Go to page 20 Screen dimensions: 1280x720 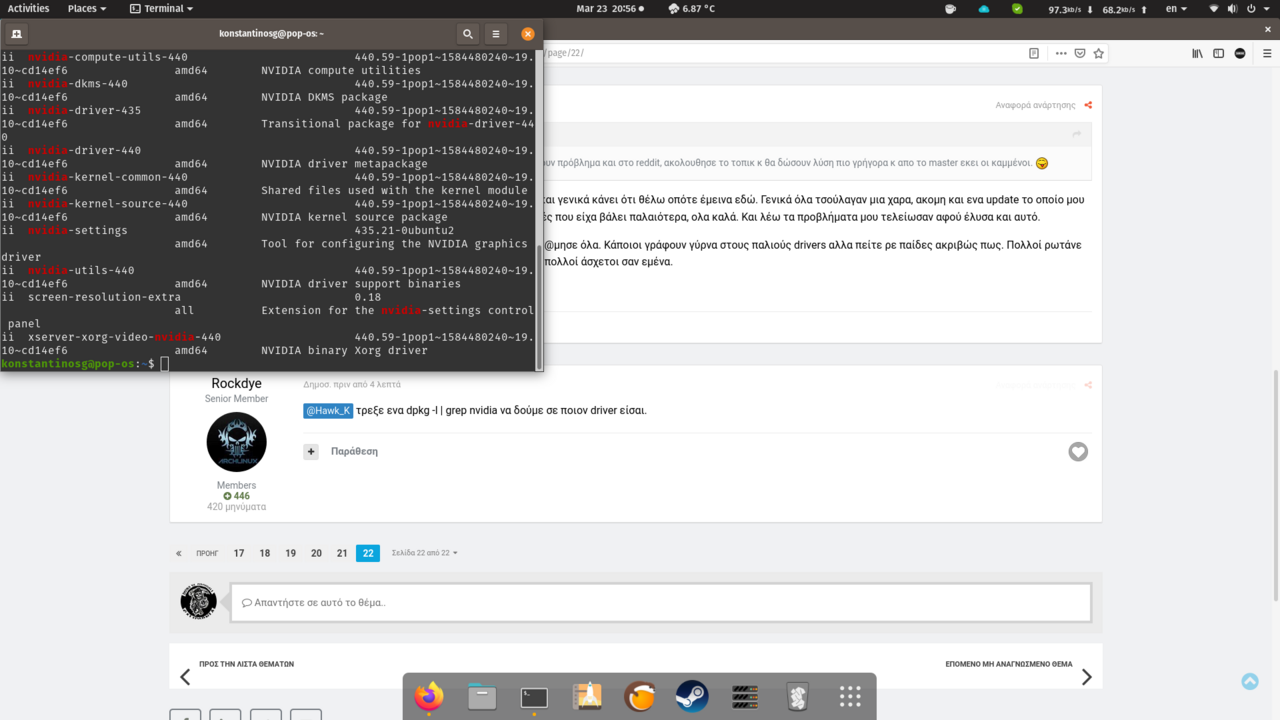pyautogui.click(x=316, y=553)
